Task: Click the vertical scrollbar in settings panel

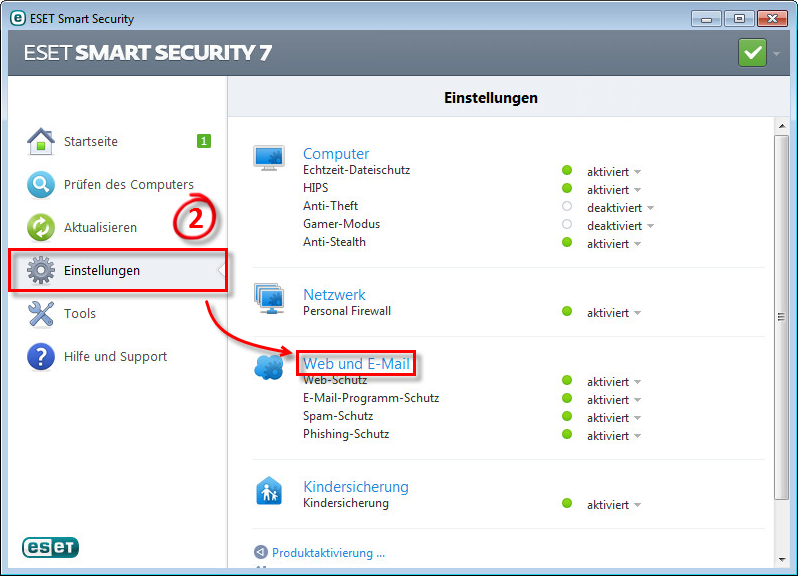Action: point(781,316)
